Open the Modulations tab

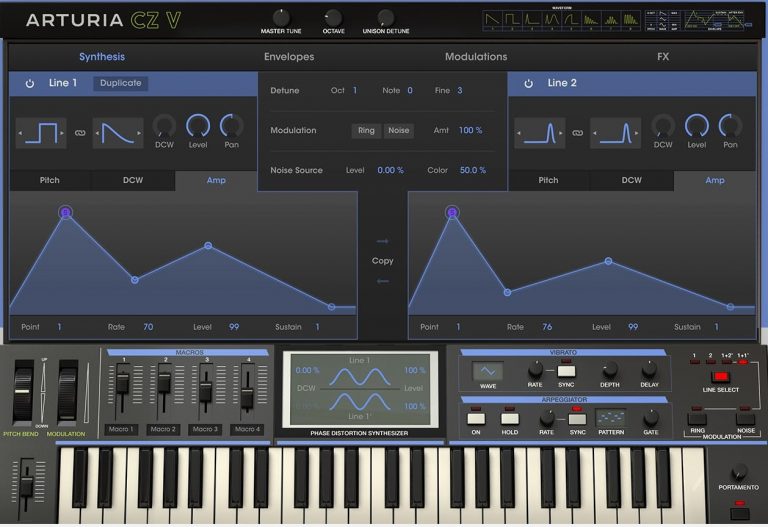[x=476, y=57]
